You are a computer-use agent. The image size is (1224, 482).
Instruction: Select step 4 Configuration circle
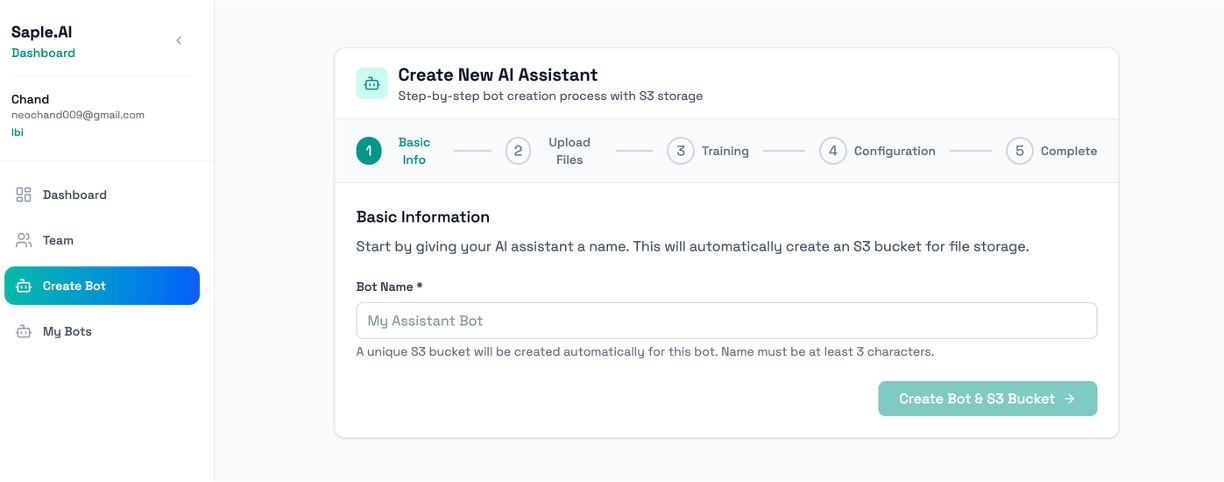pyautogui.click(x=833, y=151)
